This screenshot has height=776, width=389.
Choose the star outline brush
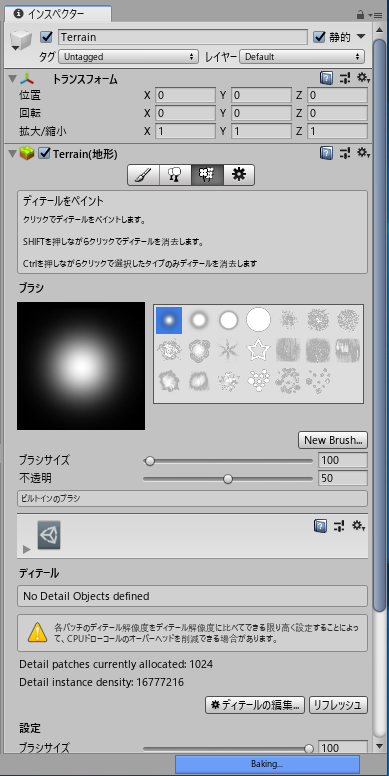coord(258,350)
